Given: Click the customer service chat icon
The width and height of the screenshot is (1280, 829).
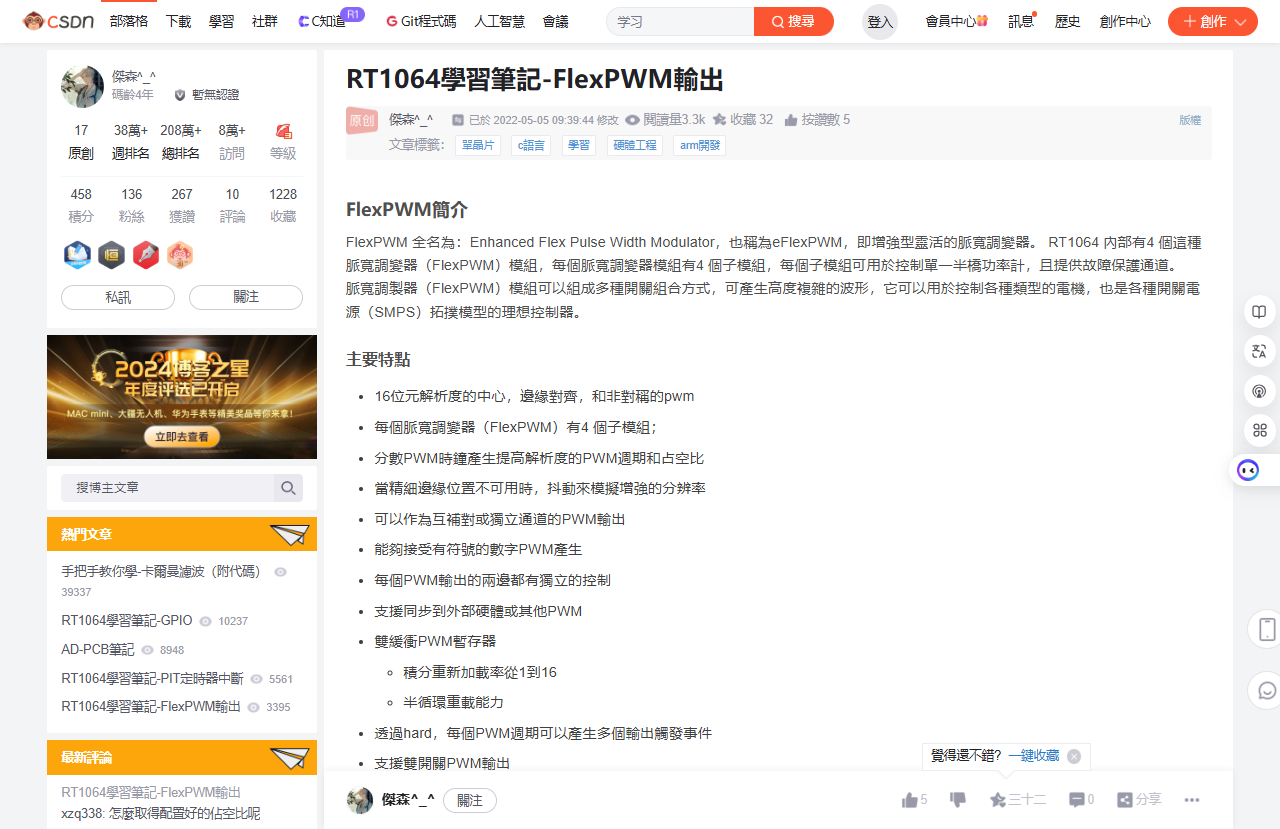Looking at the screenshot, I should click(1266, 690).
